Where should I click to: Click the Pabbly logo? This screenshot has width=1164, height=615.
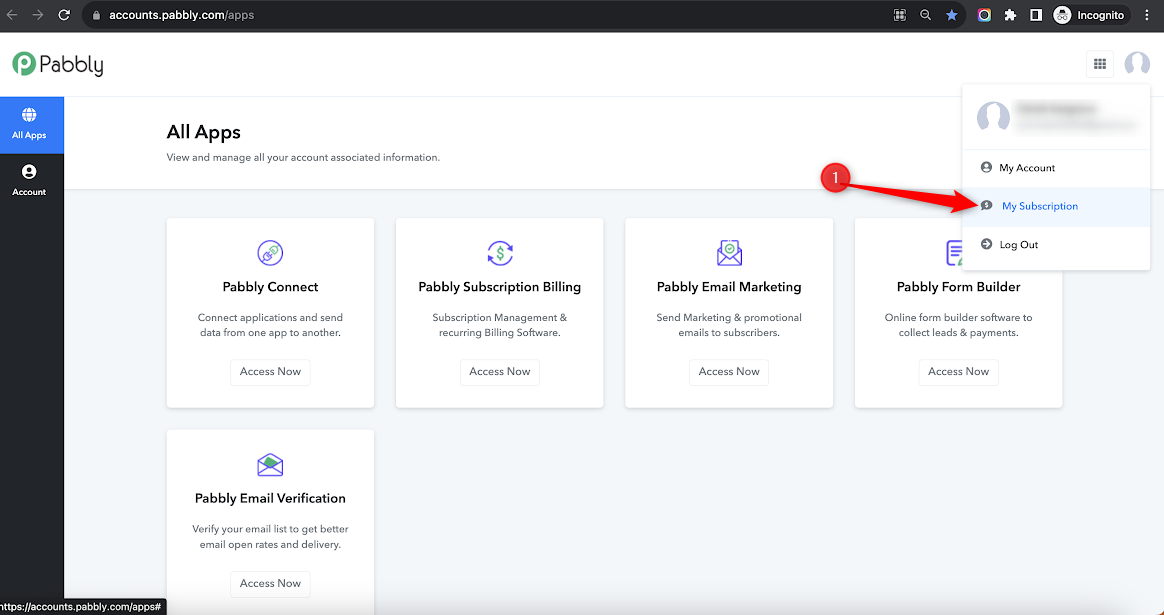[58, 65]
